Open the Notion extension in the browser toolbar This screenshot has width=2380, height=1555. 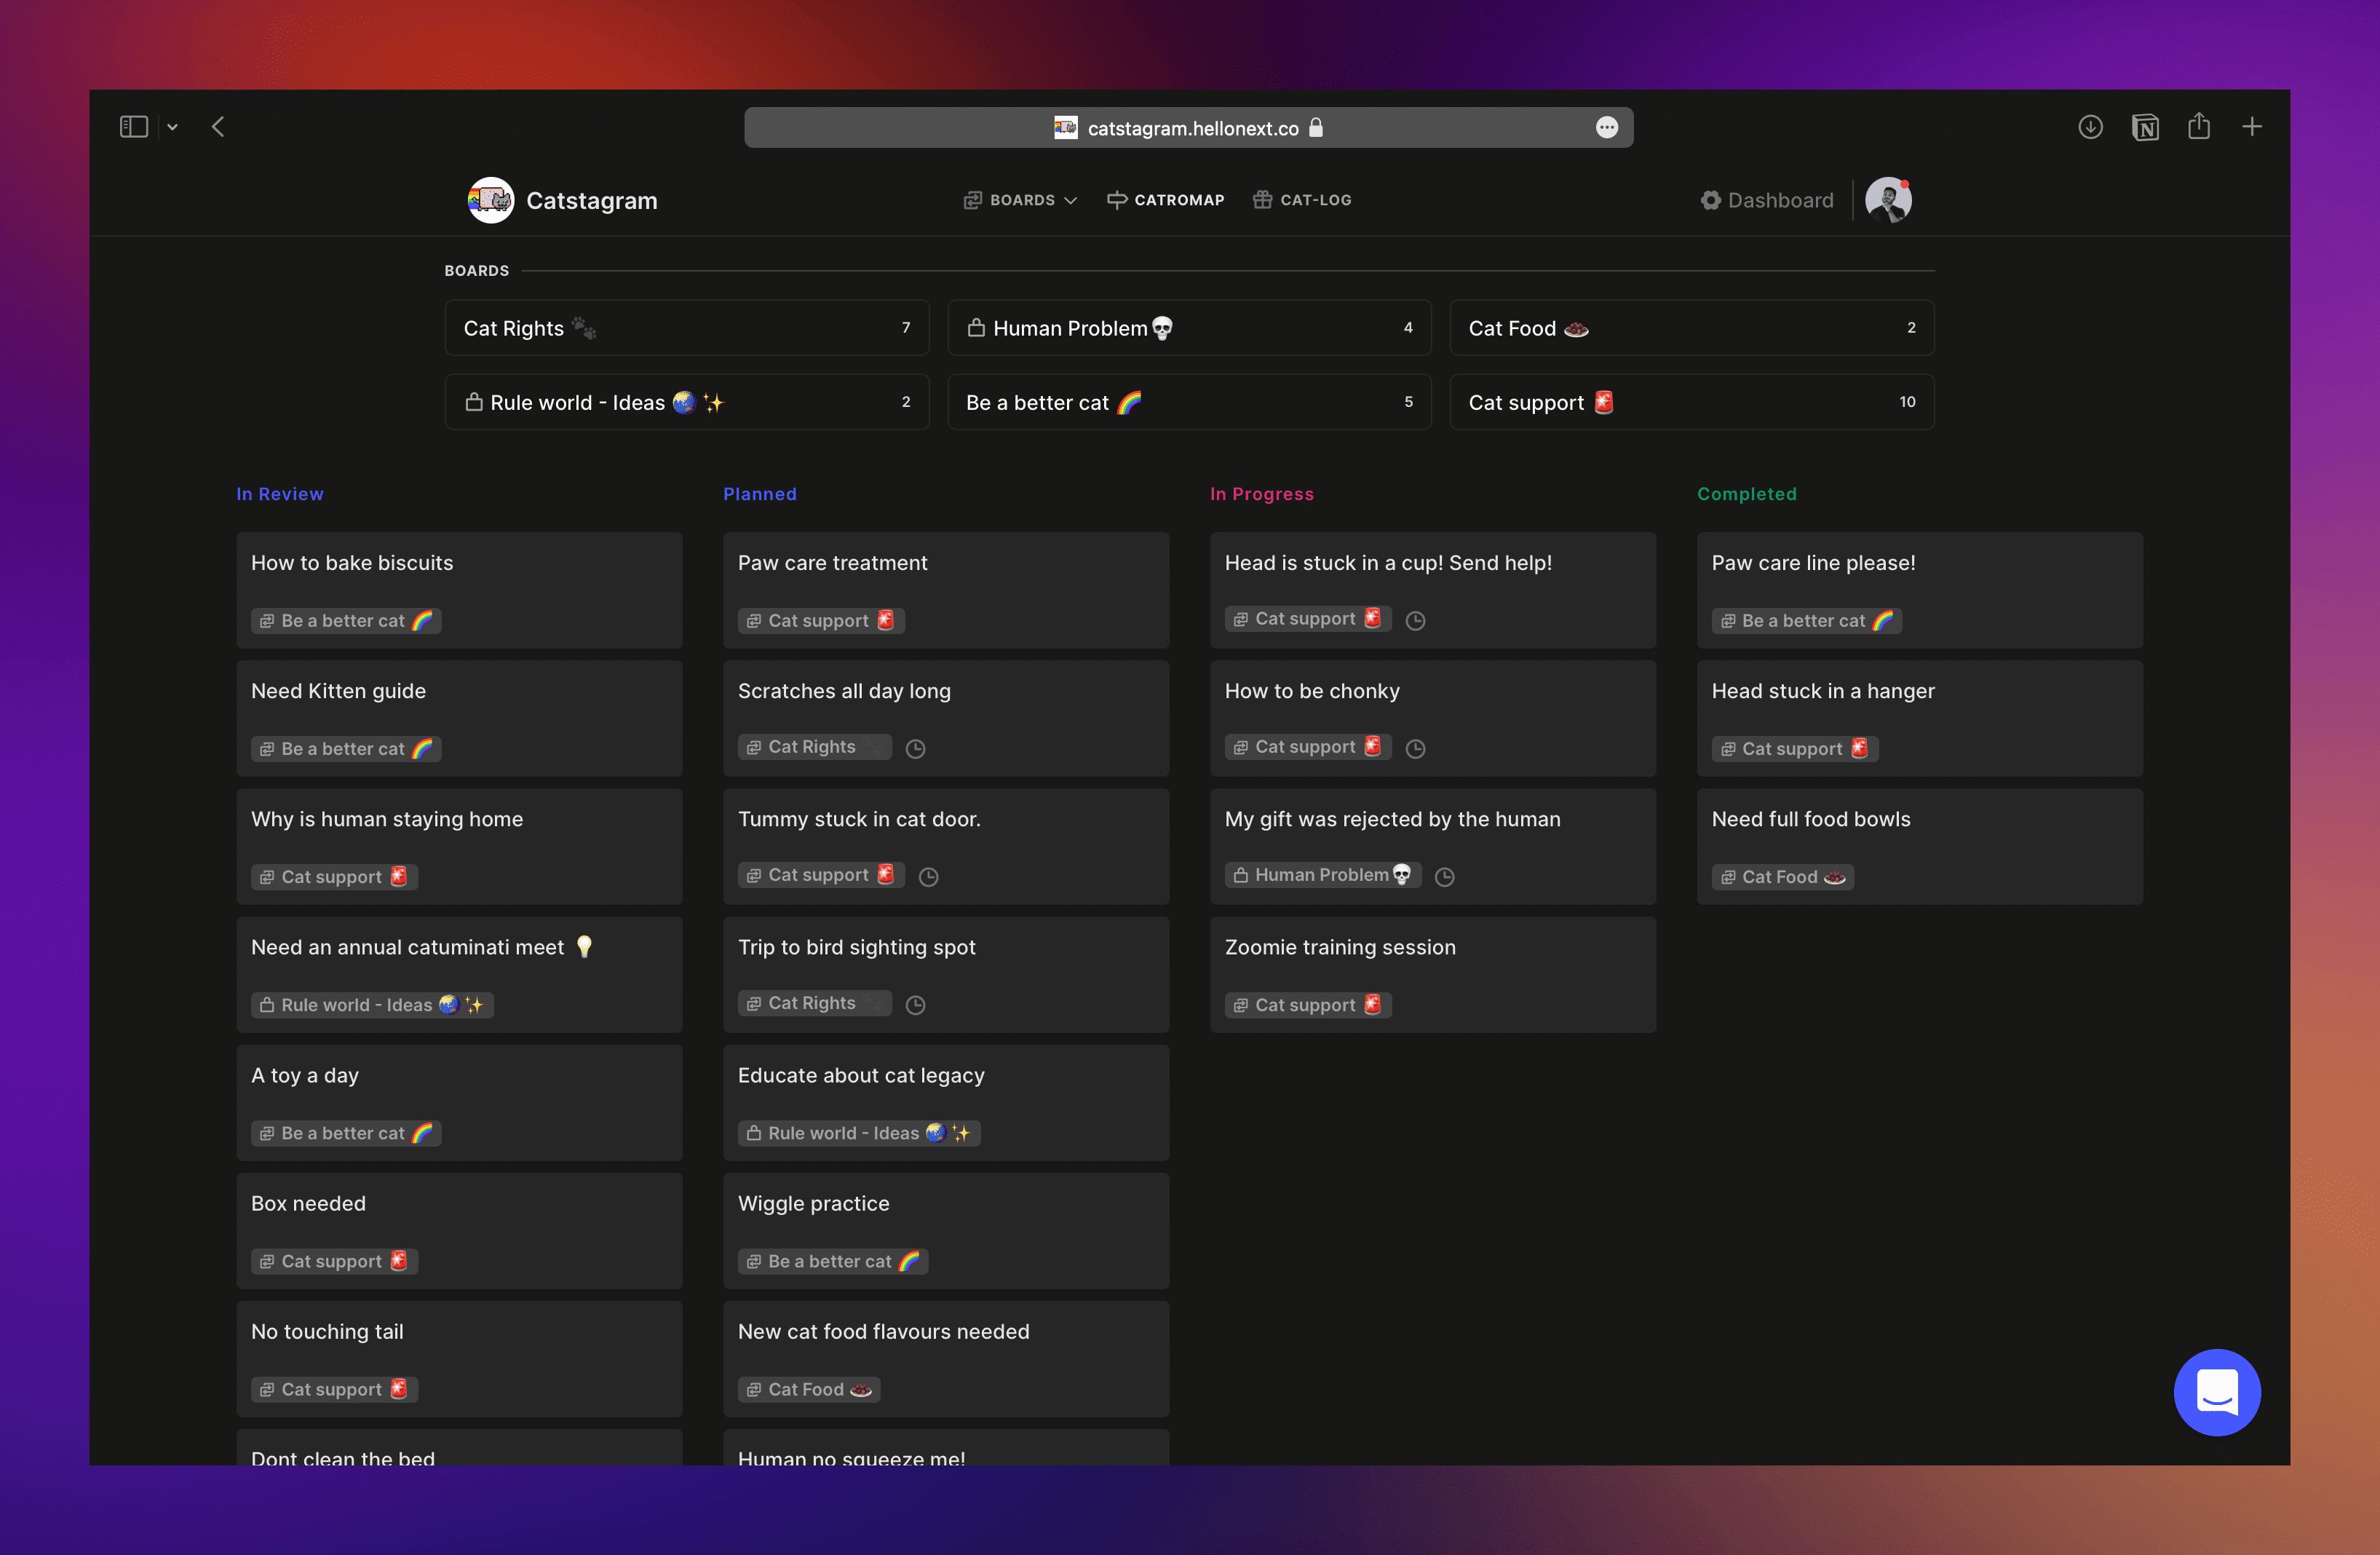pyautogui.click(x=2145, y=127)
